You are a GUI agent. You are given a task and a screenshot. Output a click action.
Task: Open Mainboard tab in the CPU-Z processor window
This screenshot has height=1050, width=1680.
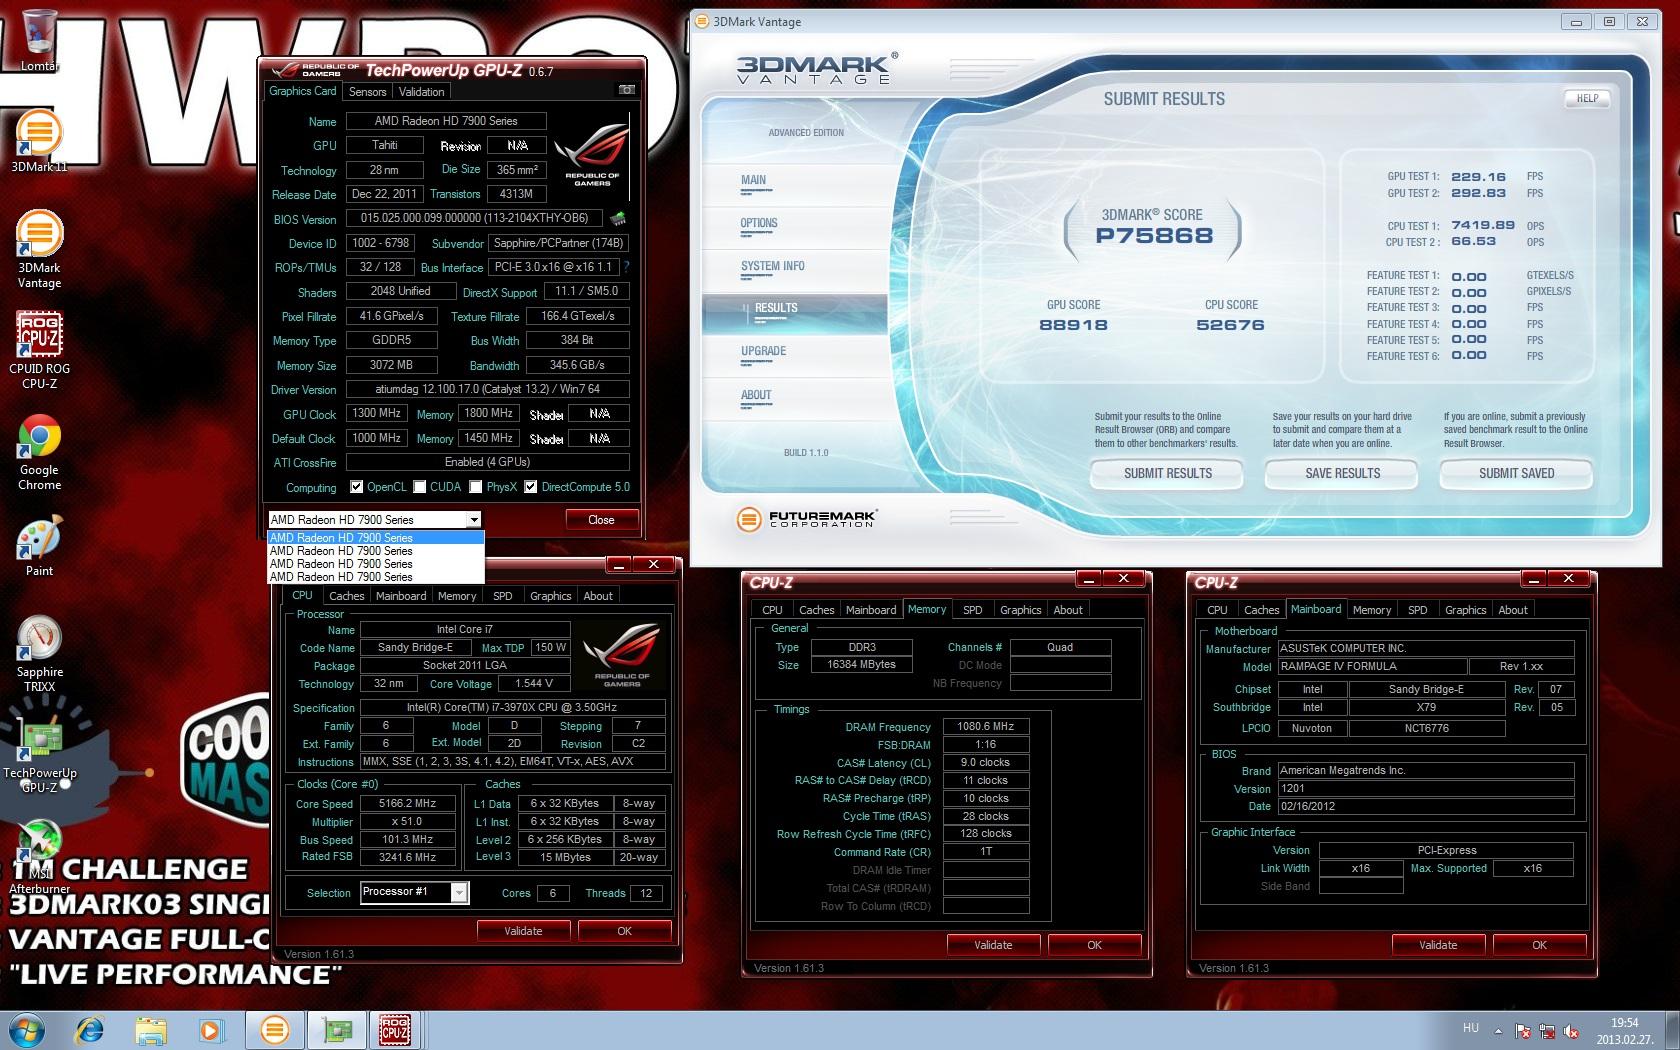tap(401, 596)
